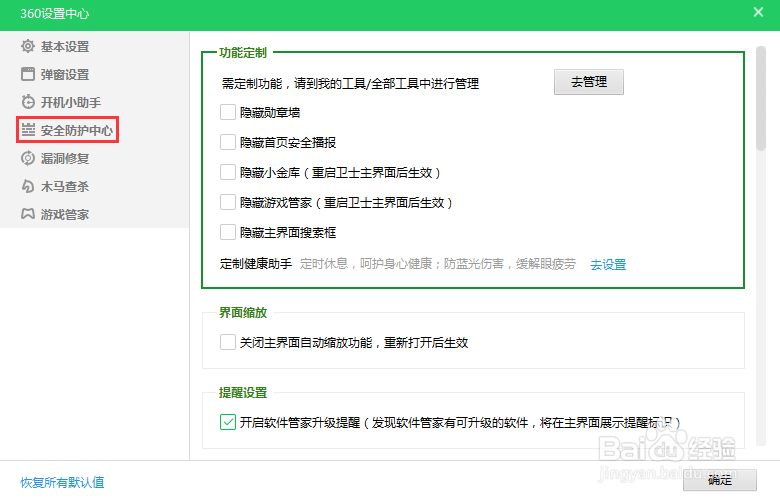
Task: Click the clock icon beside 开机小助手
Action: coord(28,102)
